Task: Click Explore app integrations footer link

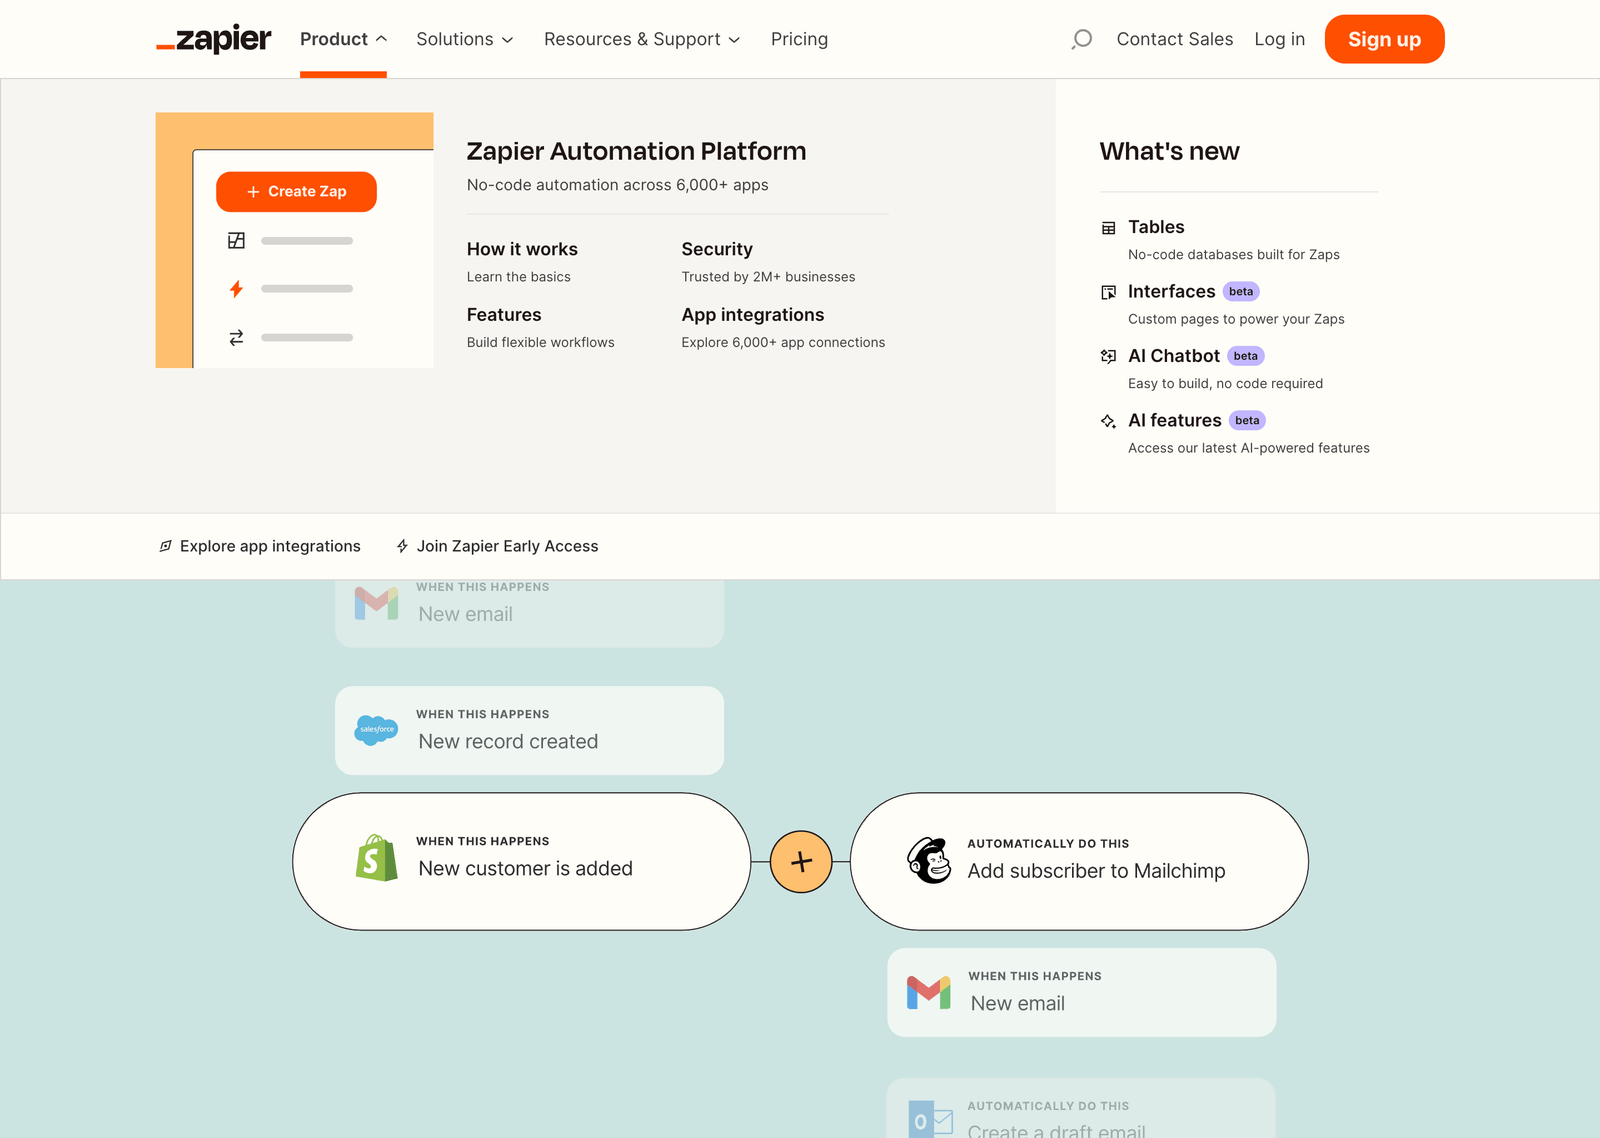Action: (260, 546)
